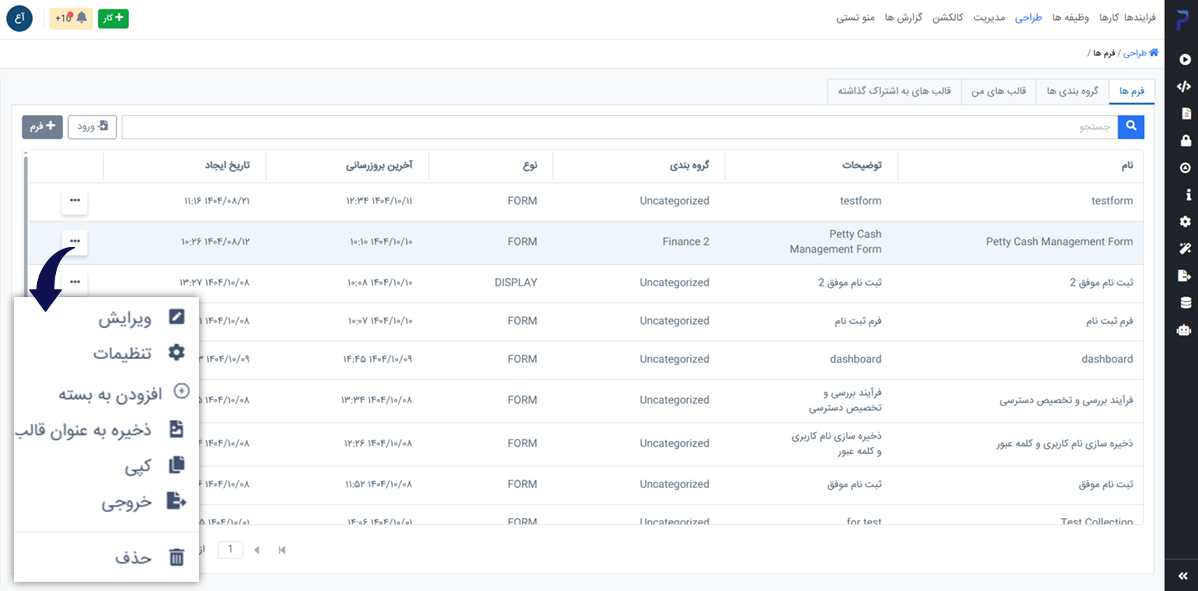Collapse the sidebar with the double chevron
This screenshot has width=1198, height=591.
point(1184,576)
